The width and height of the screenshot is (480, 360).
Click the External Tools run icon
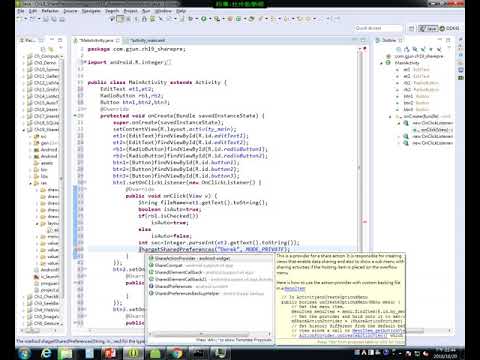[217, 19]
